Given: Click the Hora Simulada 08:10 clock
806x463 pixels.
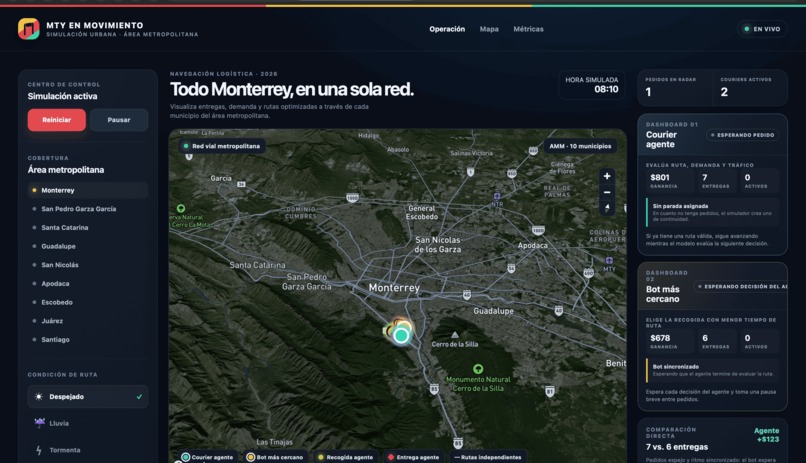Looking at the screenshot, I should pos(592,85).
